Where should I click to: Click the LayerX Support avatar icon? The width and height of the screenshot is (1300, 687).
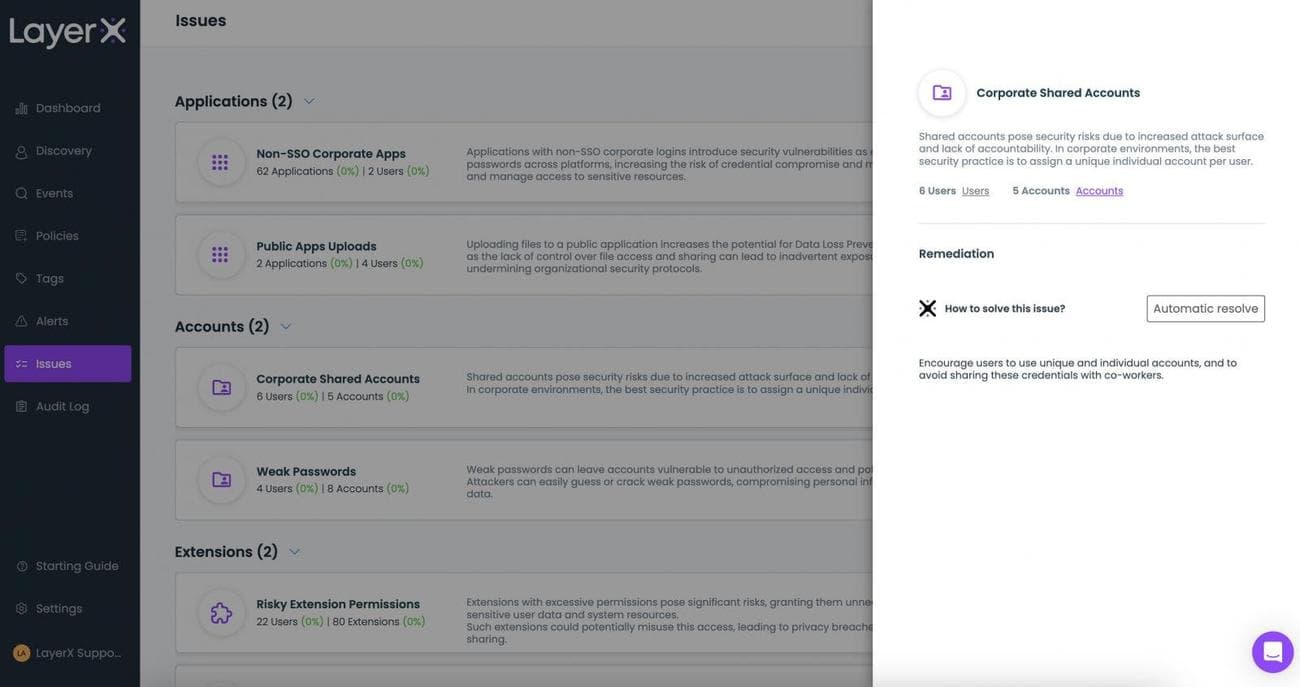(21, 653)
